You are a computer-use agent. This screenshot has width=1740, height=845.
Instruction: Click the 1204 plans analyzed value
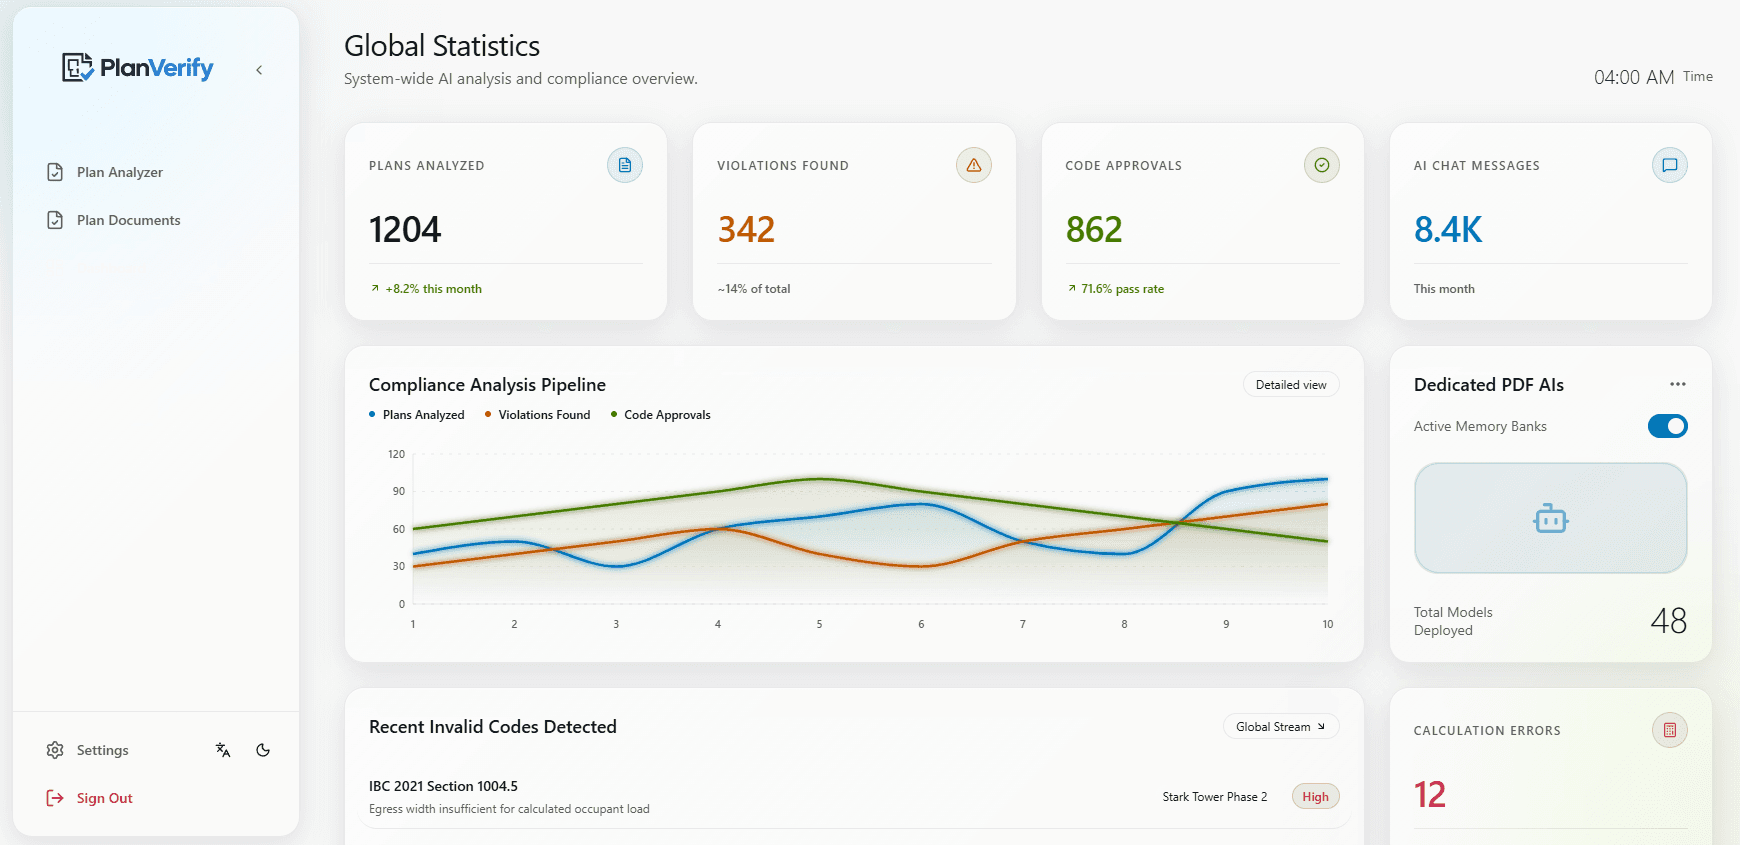(405, 230)
